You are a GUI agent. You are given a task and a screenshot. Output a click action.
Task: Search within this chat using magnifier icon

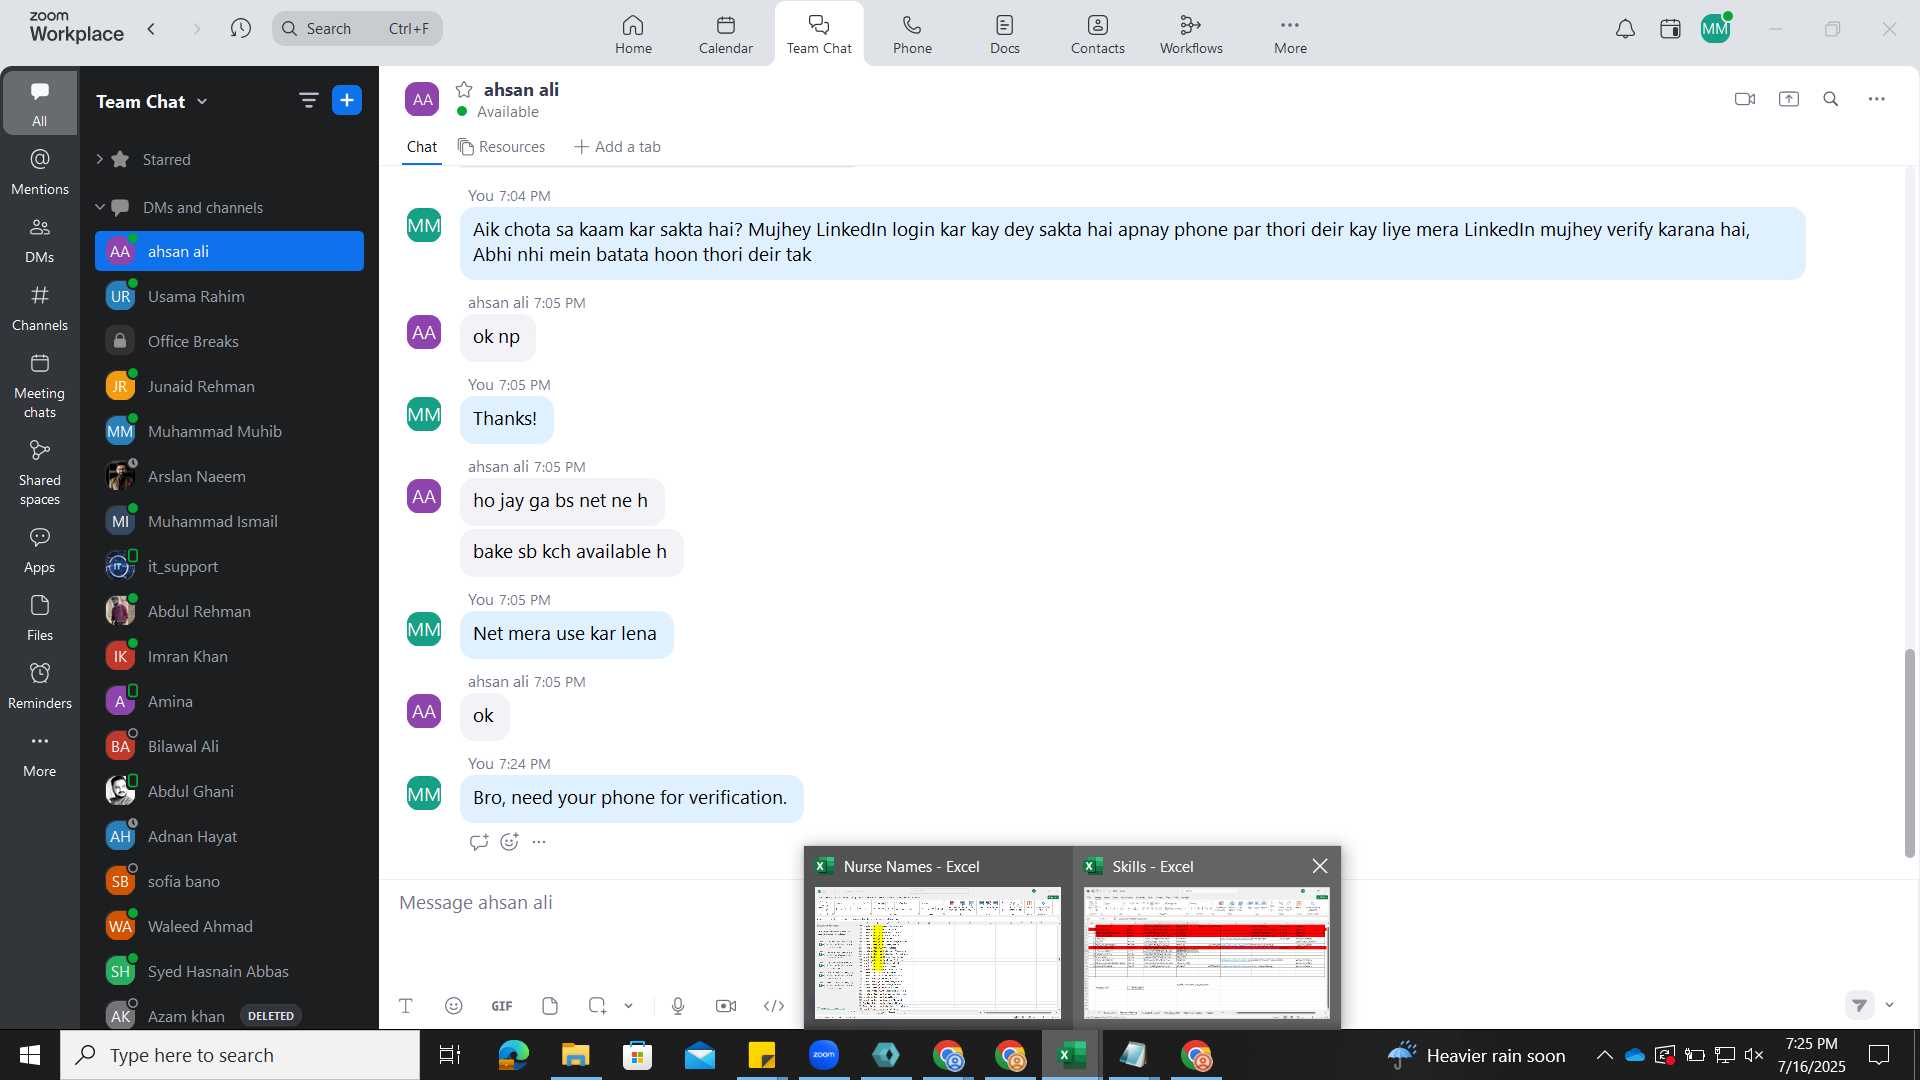pyautogui.click(x=1831, y=99)
